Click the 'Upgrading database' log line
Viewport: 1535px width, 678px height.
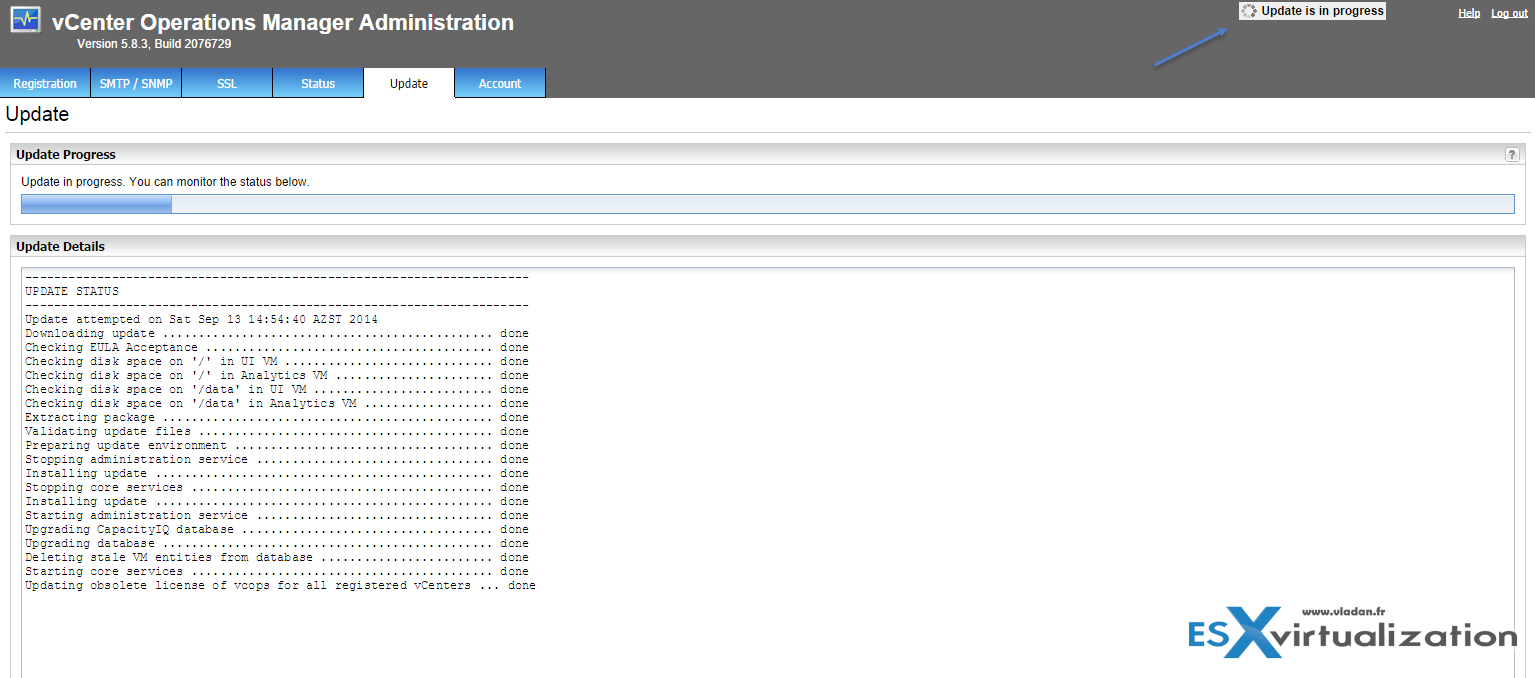[277, 543]
